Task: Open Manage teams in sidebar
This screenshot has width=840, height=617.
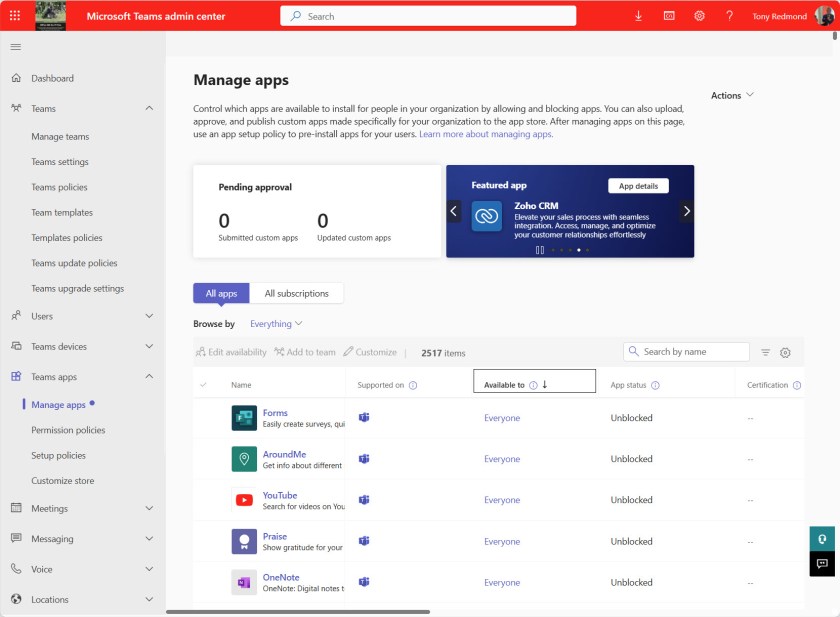Action: click(x=60, y=137)
